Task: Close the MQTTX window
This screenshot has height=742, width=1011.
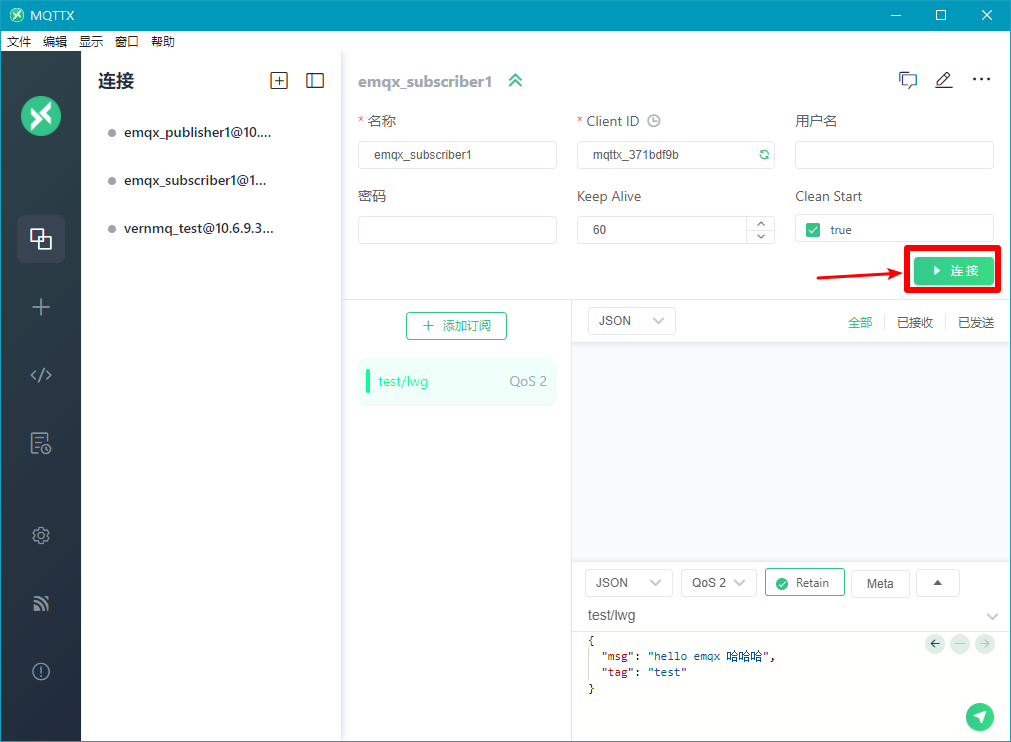Action: [986, 15]
